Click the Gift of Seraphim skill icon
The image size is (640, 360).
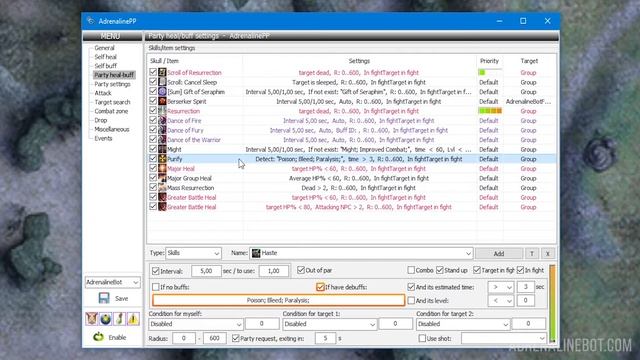click(162, 91)
